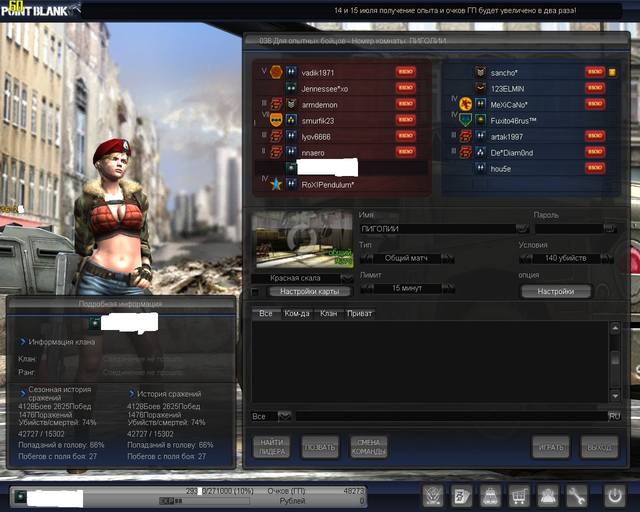The image size is (640, 512).
Task: Click Fuxito46rus green shield clan emblem
Action: pos(465,120)
